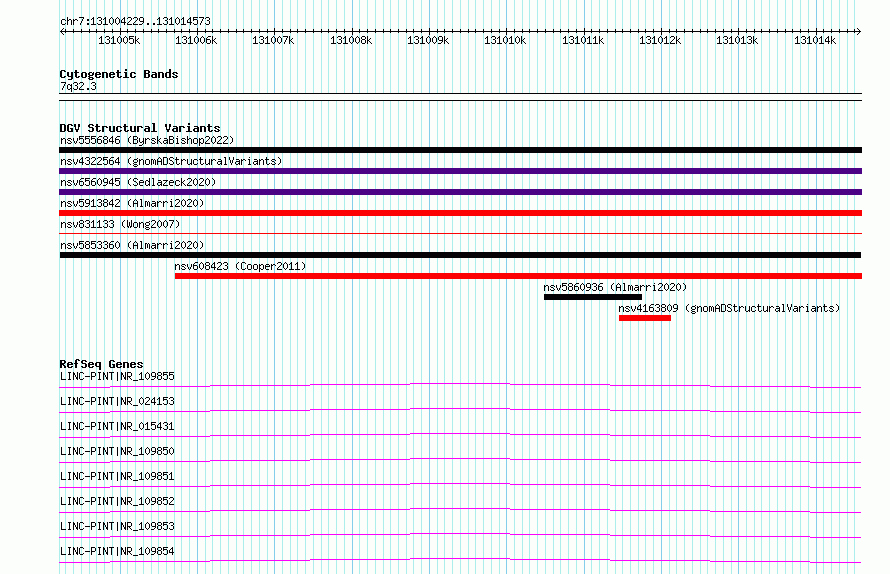The width and height of the screenshot is (890, 574).
Task: Click the chr7:131004229..131014573 coordinates label
Action: pyautogui.click(x=136, y=22)
